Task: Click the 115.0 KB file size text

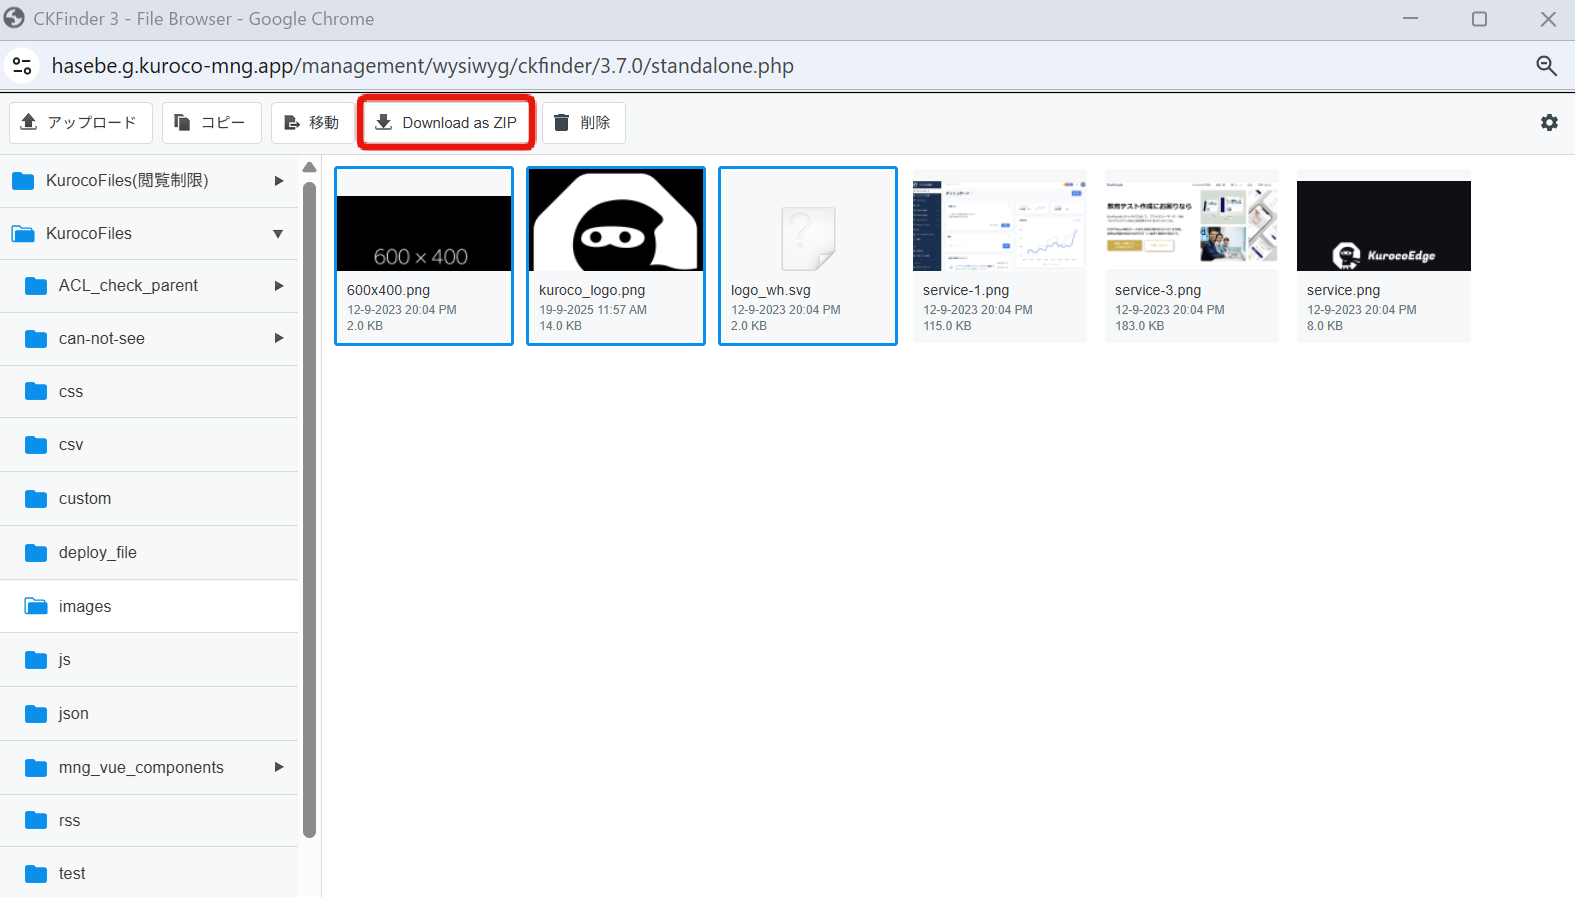Action: click(947, 326)
